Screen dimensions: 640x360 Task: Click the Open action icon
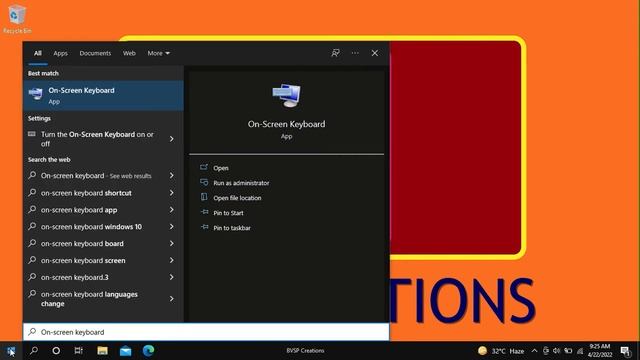pyautogui.click(x=204, y=167)
